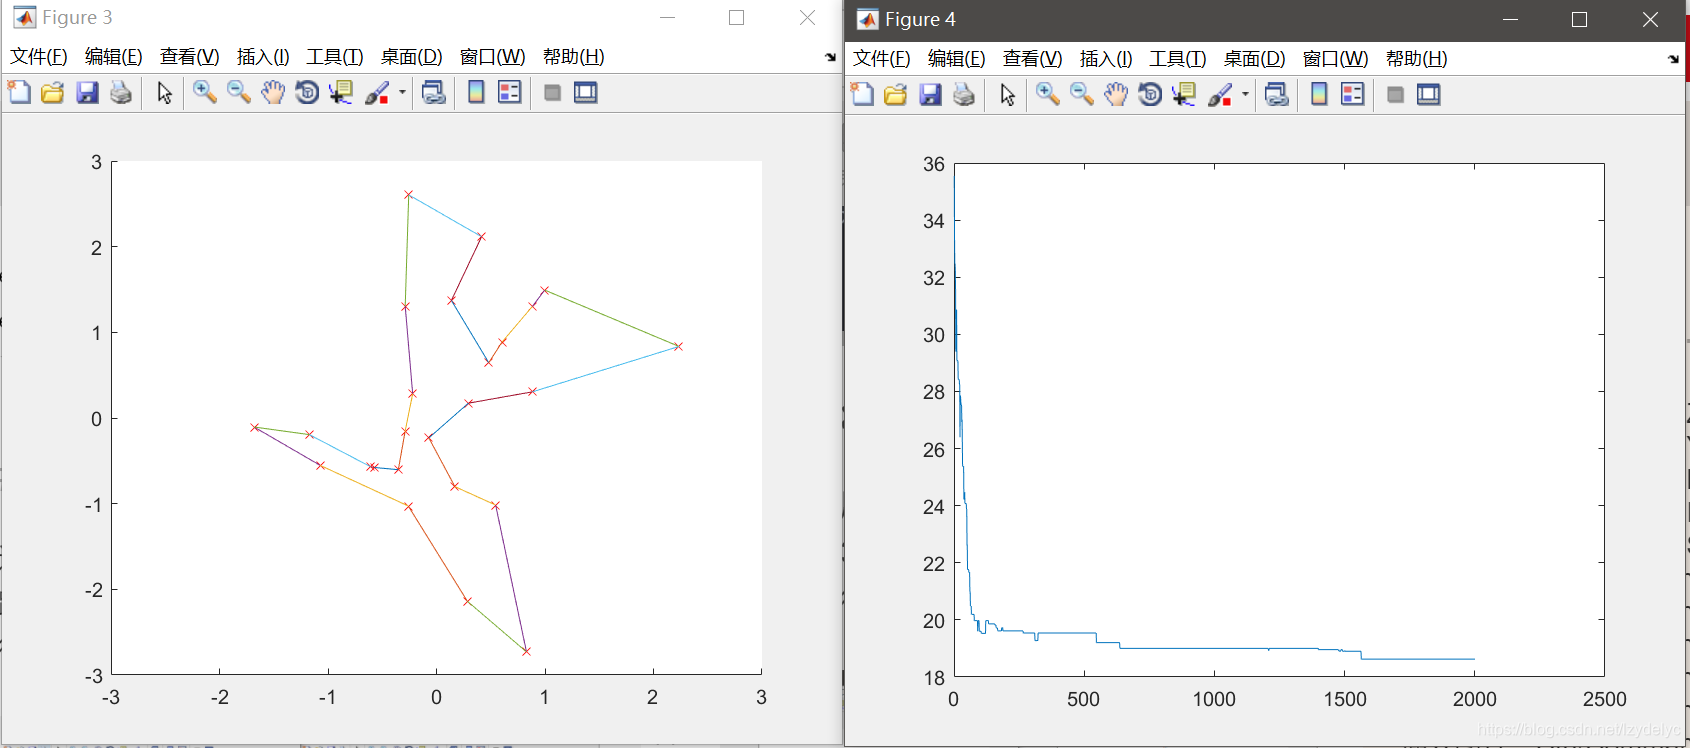1690x748 pixels.
Task: Show Plot Tools and dock in Figure 3
Action: [x=586, y=93]
